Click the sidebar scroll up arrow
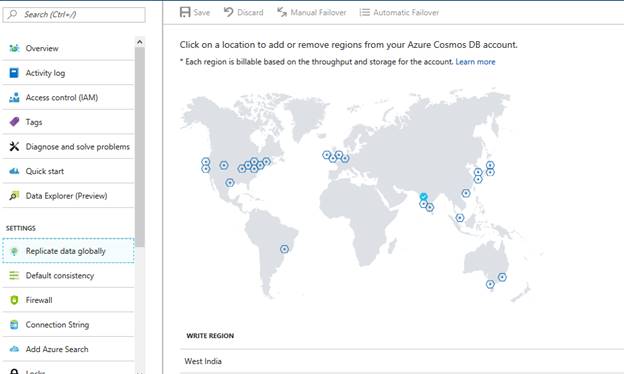 click(x=140, y=42)
